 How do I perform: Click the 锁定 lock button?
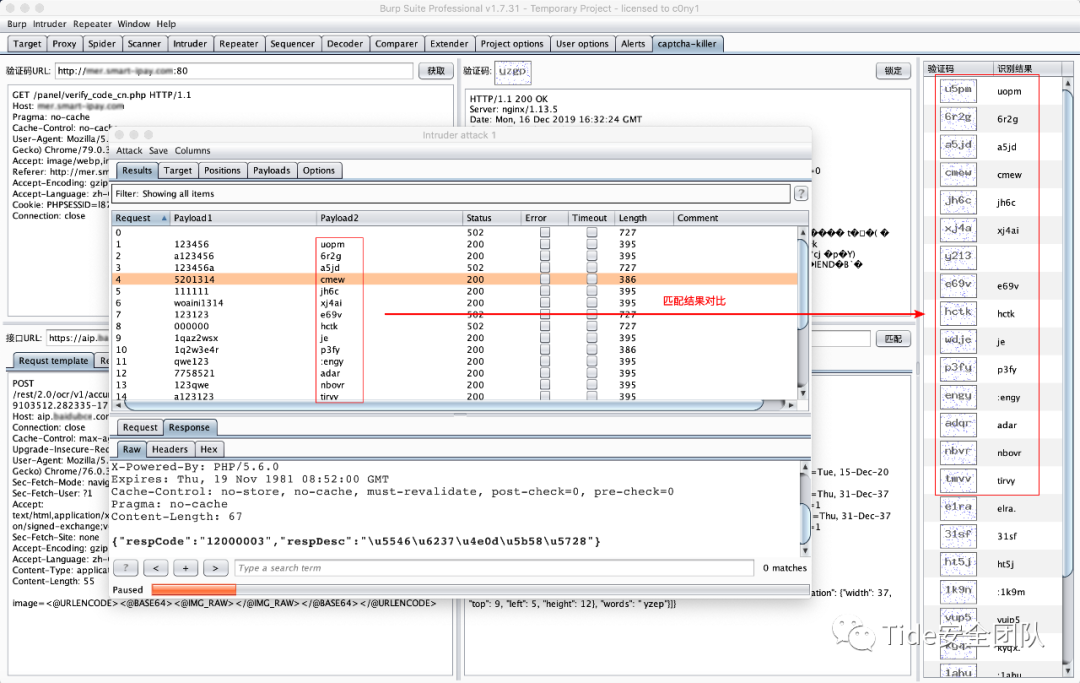click(893, 71)
